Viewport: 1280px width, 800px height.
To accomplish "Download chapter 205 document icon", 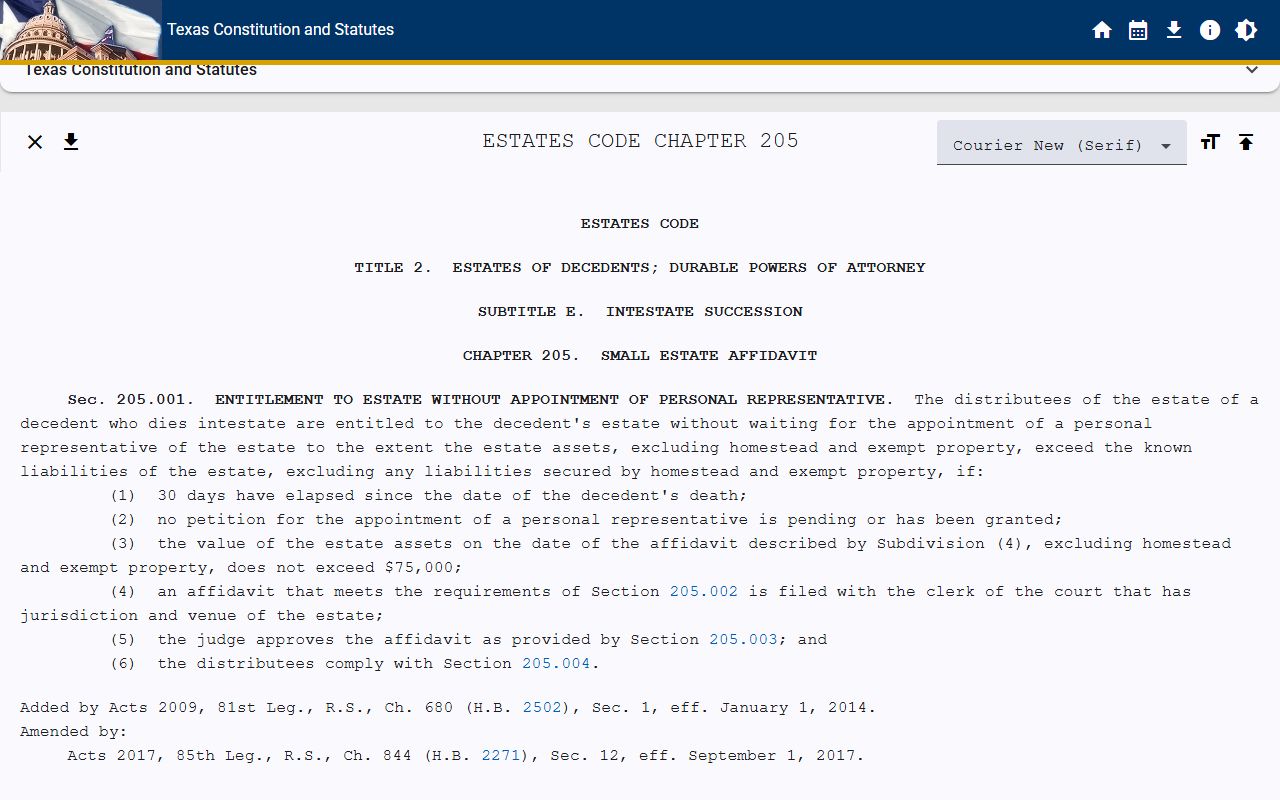I will [71, 142].
